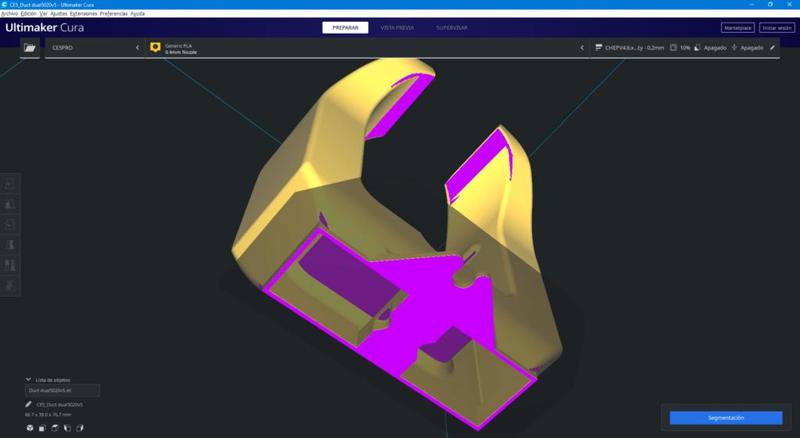800x438 pixels.
Task: Click the Marketplace button
Action: 738,28
